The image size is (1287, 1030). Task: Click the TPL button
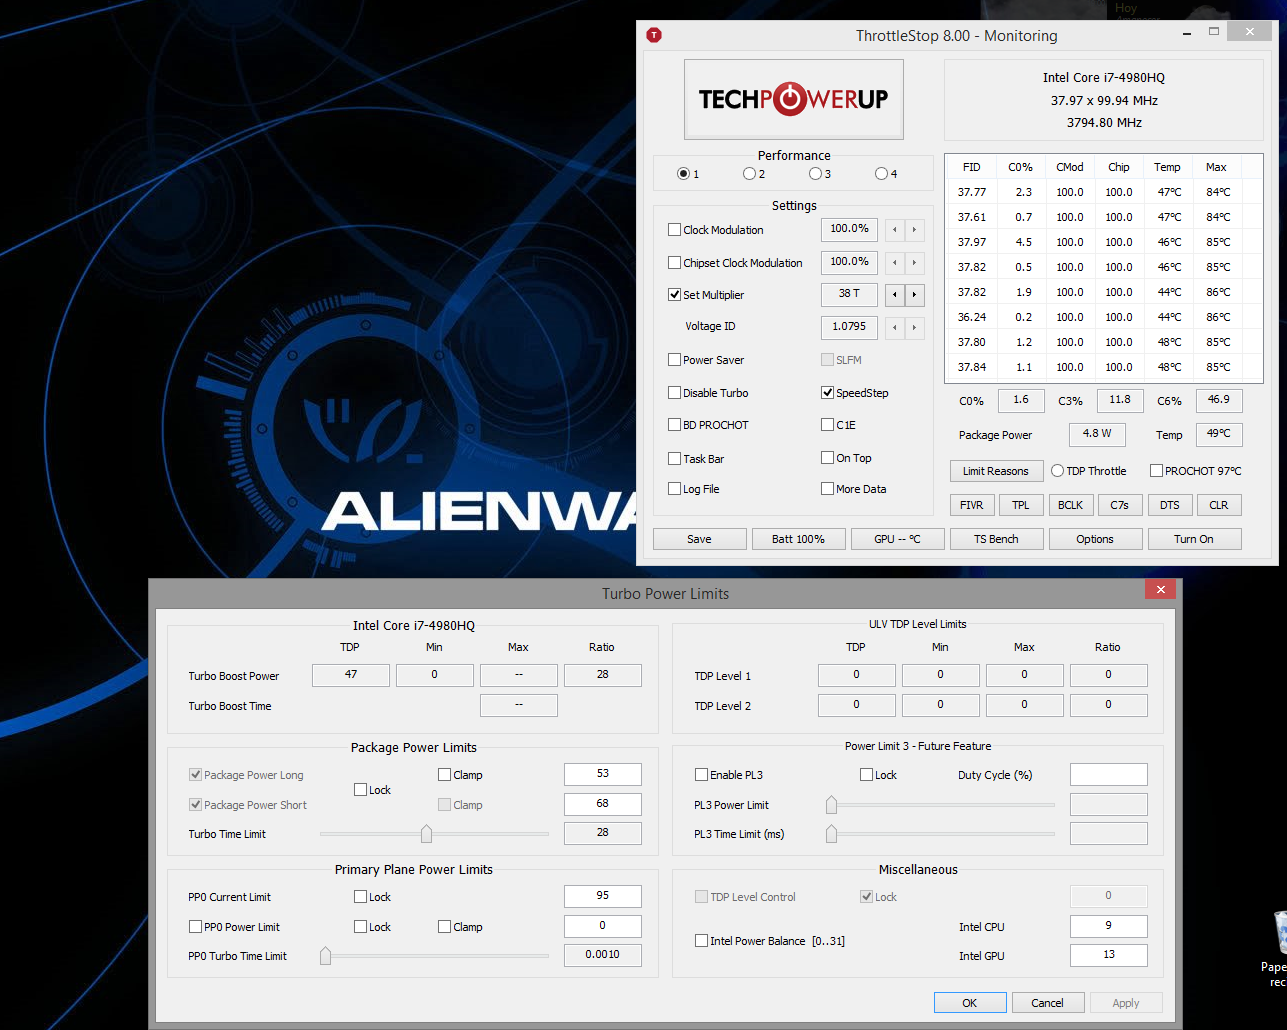click(1020, 505)
